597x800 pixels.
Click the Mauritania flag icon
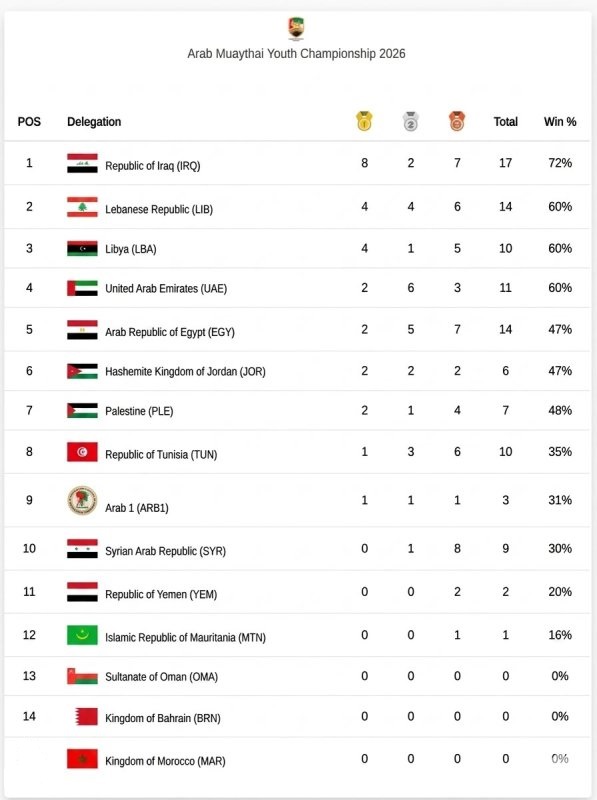point(82,635)
